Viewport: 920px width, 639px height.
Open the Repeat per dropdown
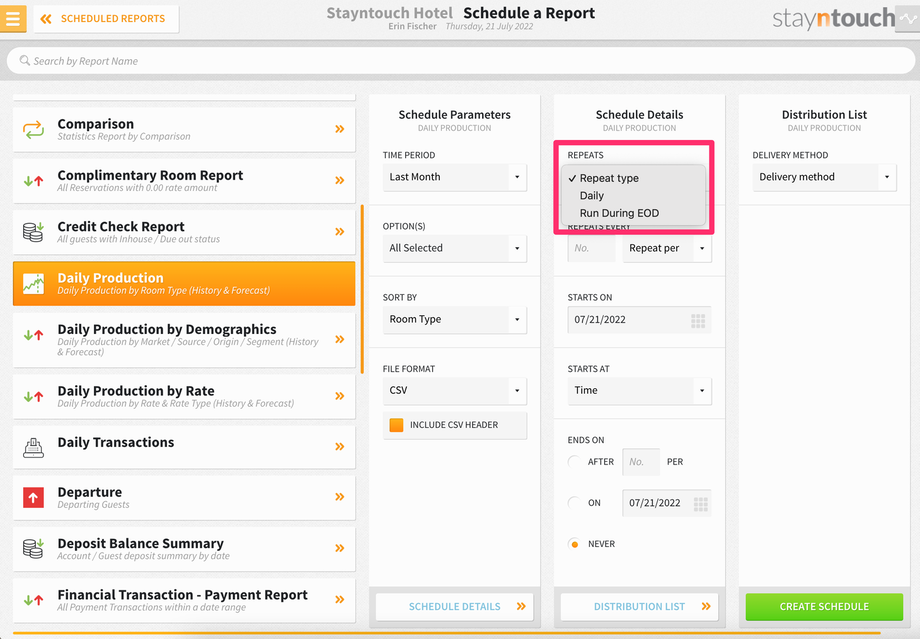click(667, 248)
